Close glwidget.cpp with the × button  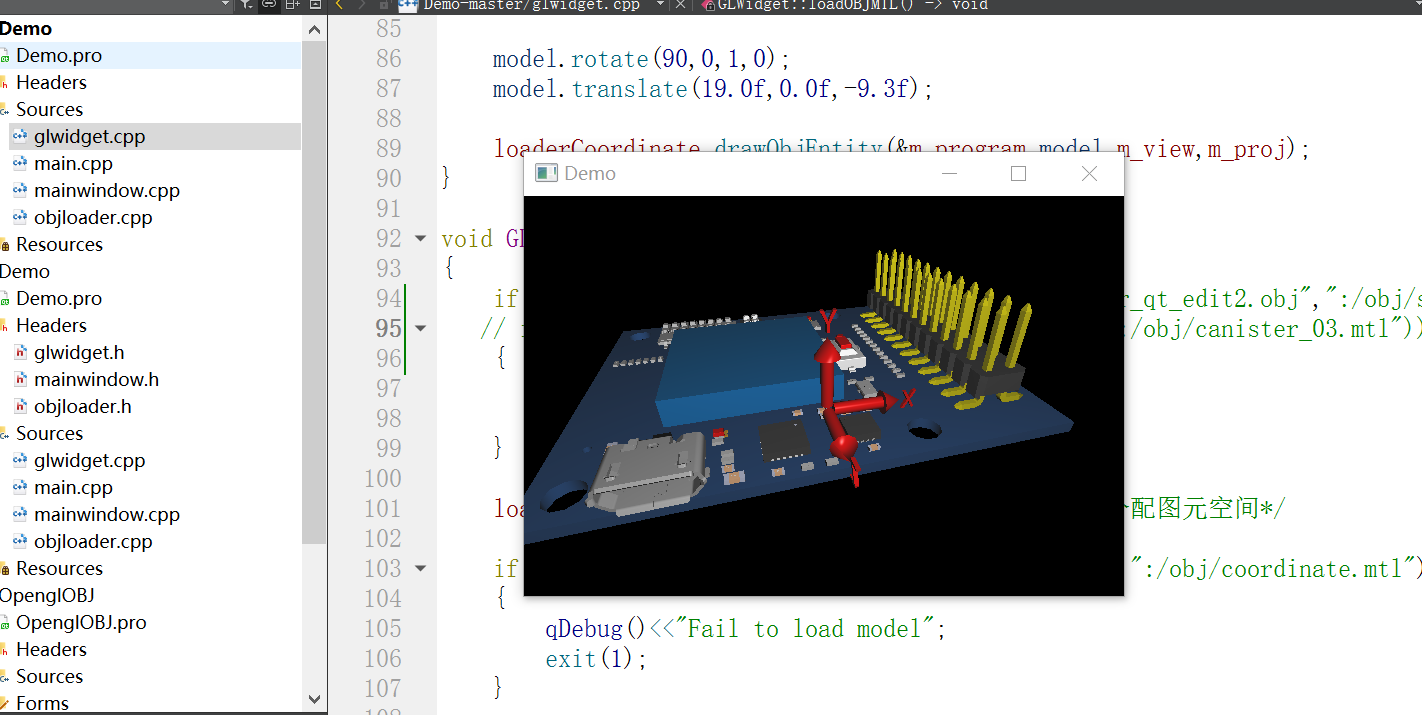(x=681, y=6)
